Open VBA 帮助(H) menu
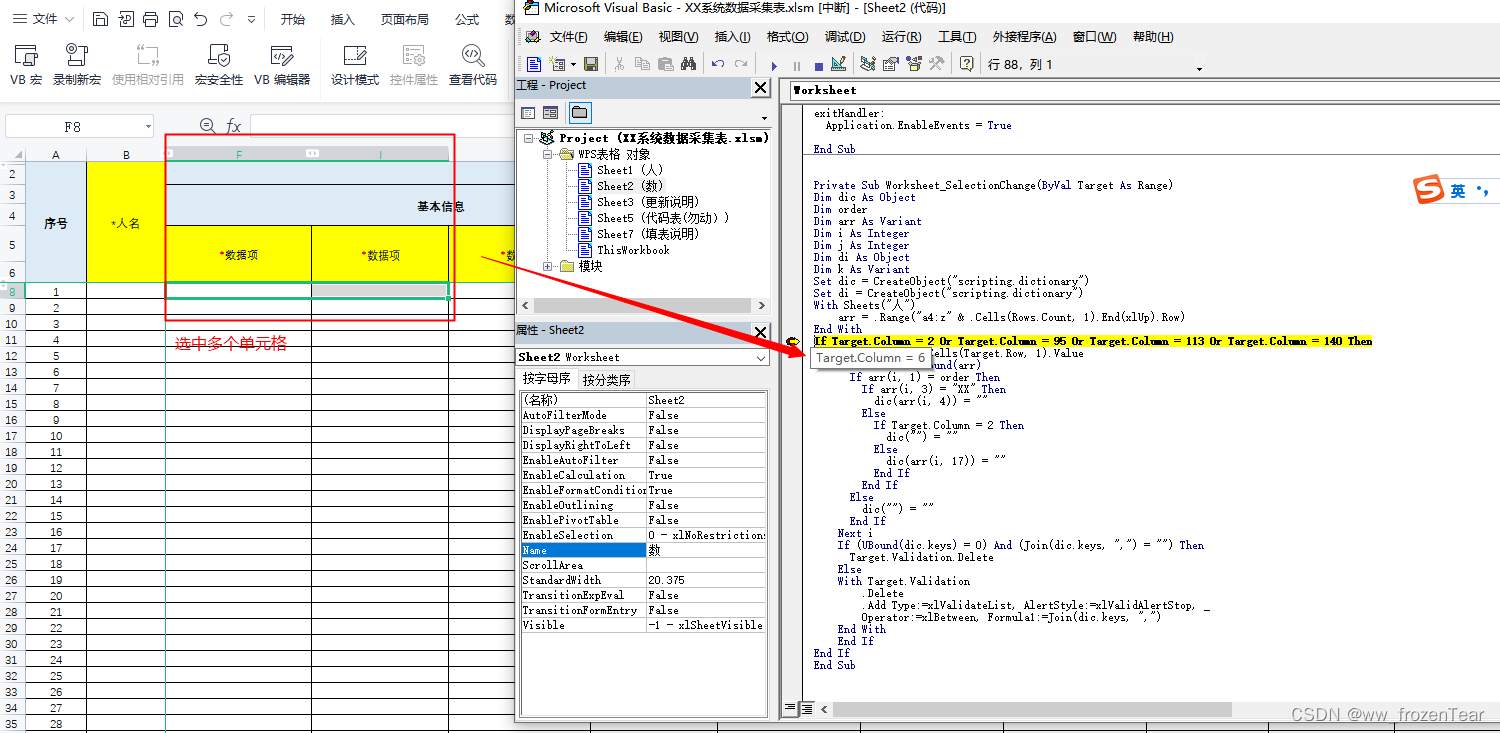 point(1153,37)
